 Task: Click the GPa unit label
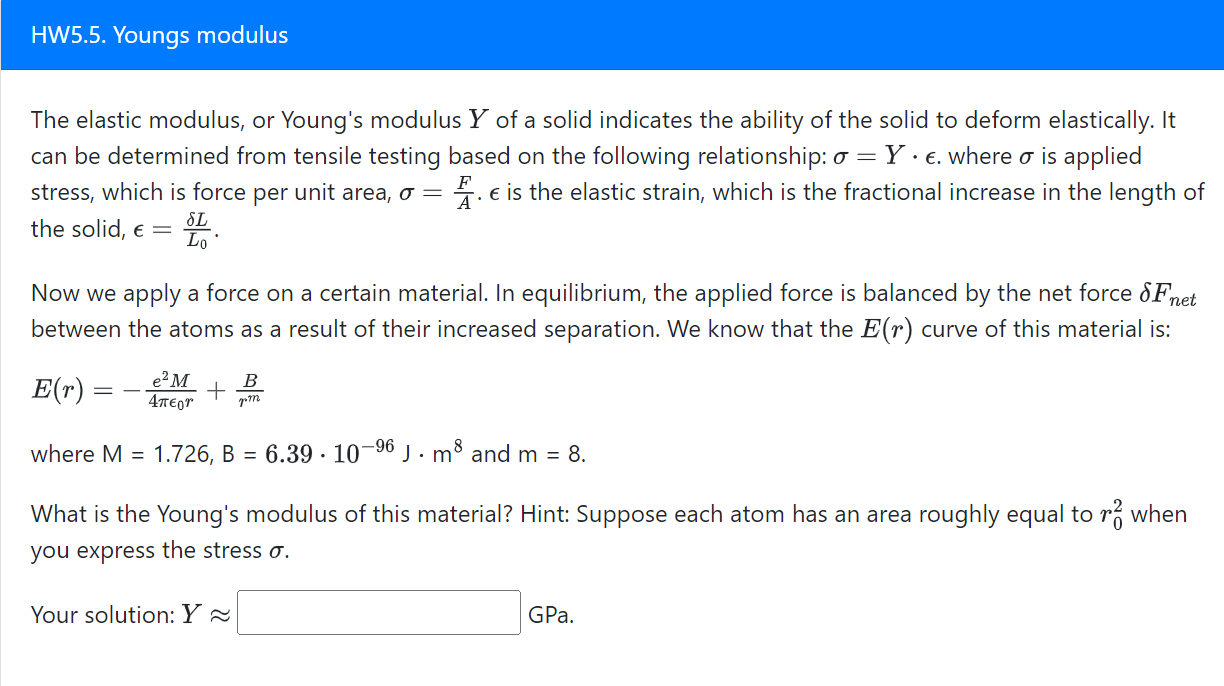(x=551, y=614)
